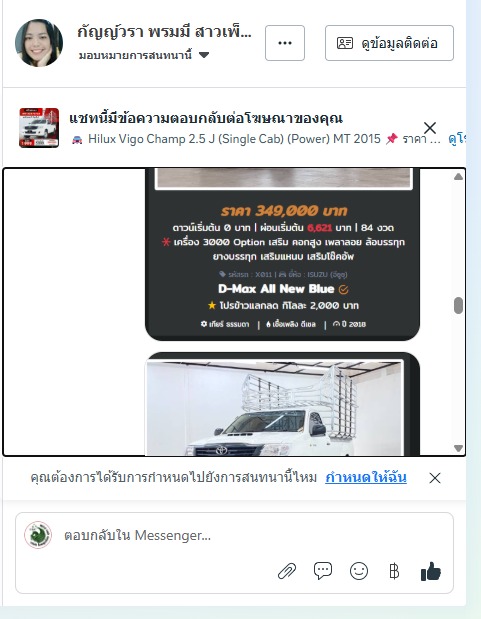
Task: Open กัญญ์วรา profile picture
Action: click(x=39, y=43)
